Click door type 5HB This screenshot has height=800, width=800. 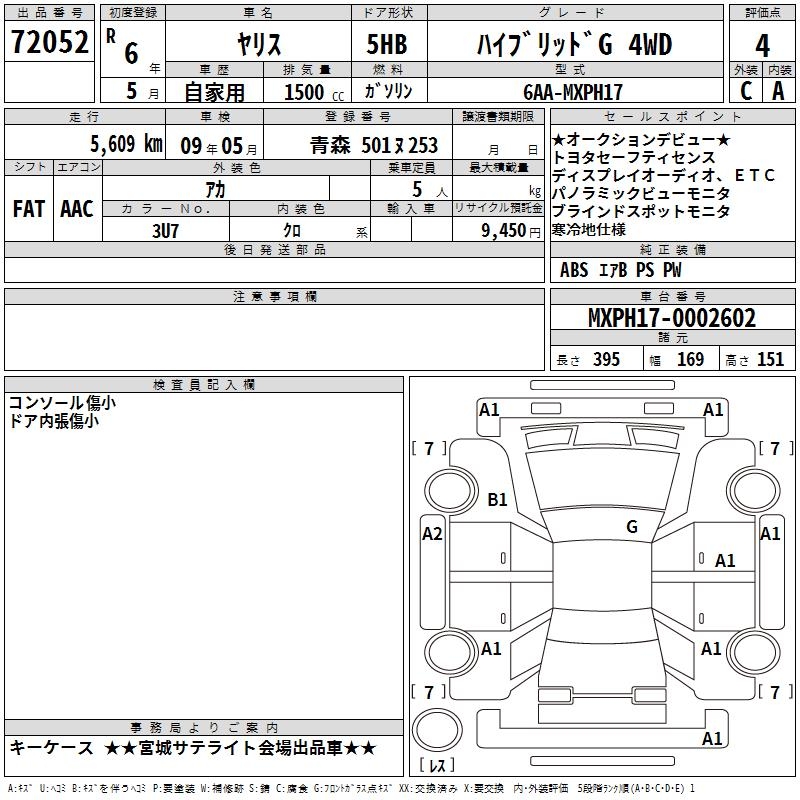pos(387,44)
